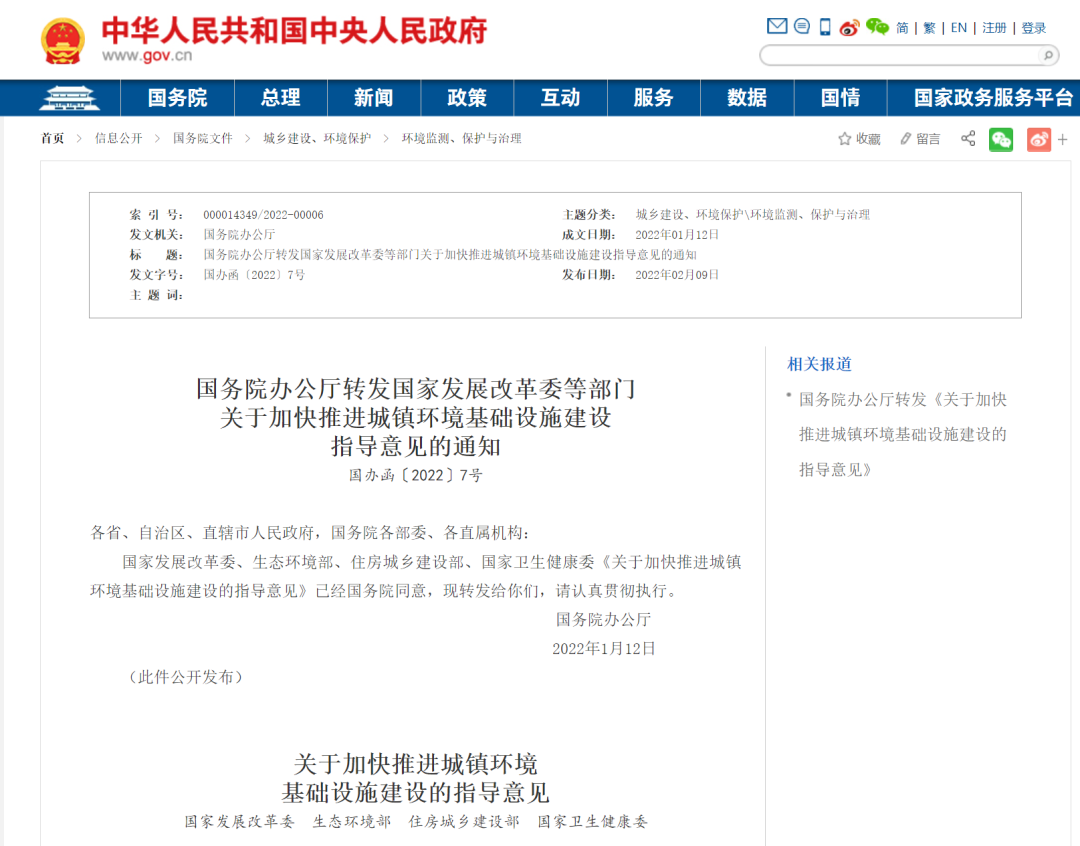This screenshot has height=846, width=1080.
Task: Share article via the red Weibo icon
Action: click(1037, 139)
